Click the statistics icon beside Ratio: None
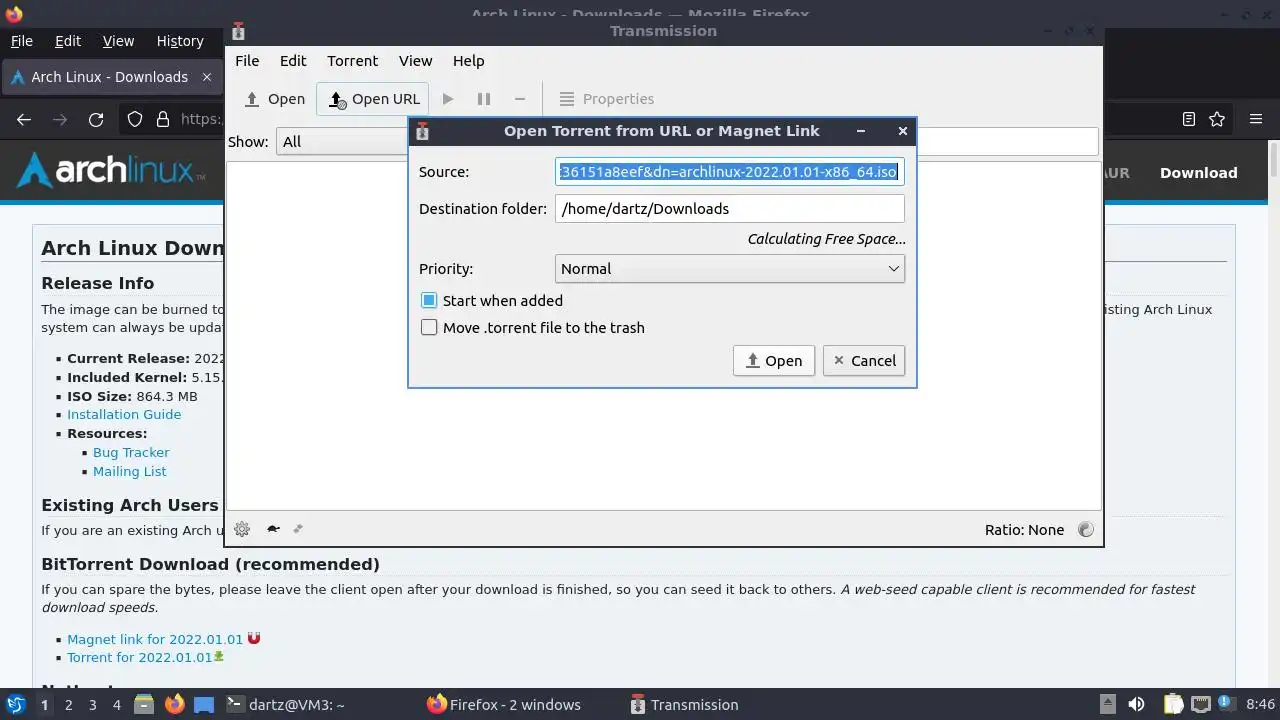The image size is (1280, 720). pyautogui.click(x=1086, y=530)
